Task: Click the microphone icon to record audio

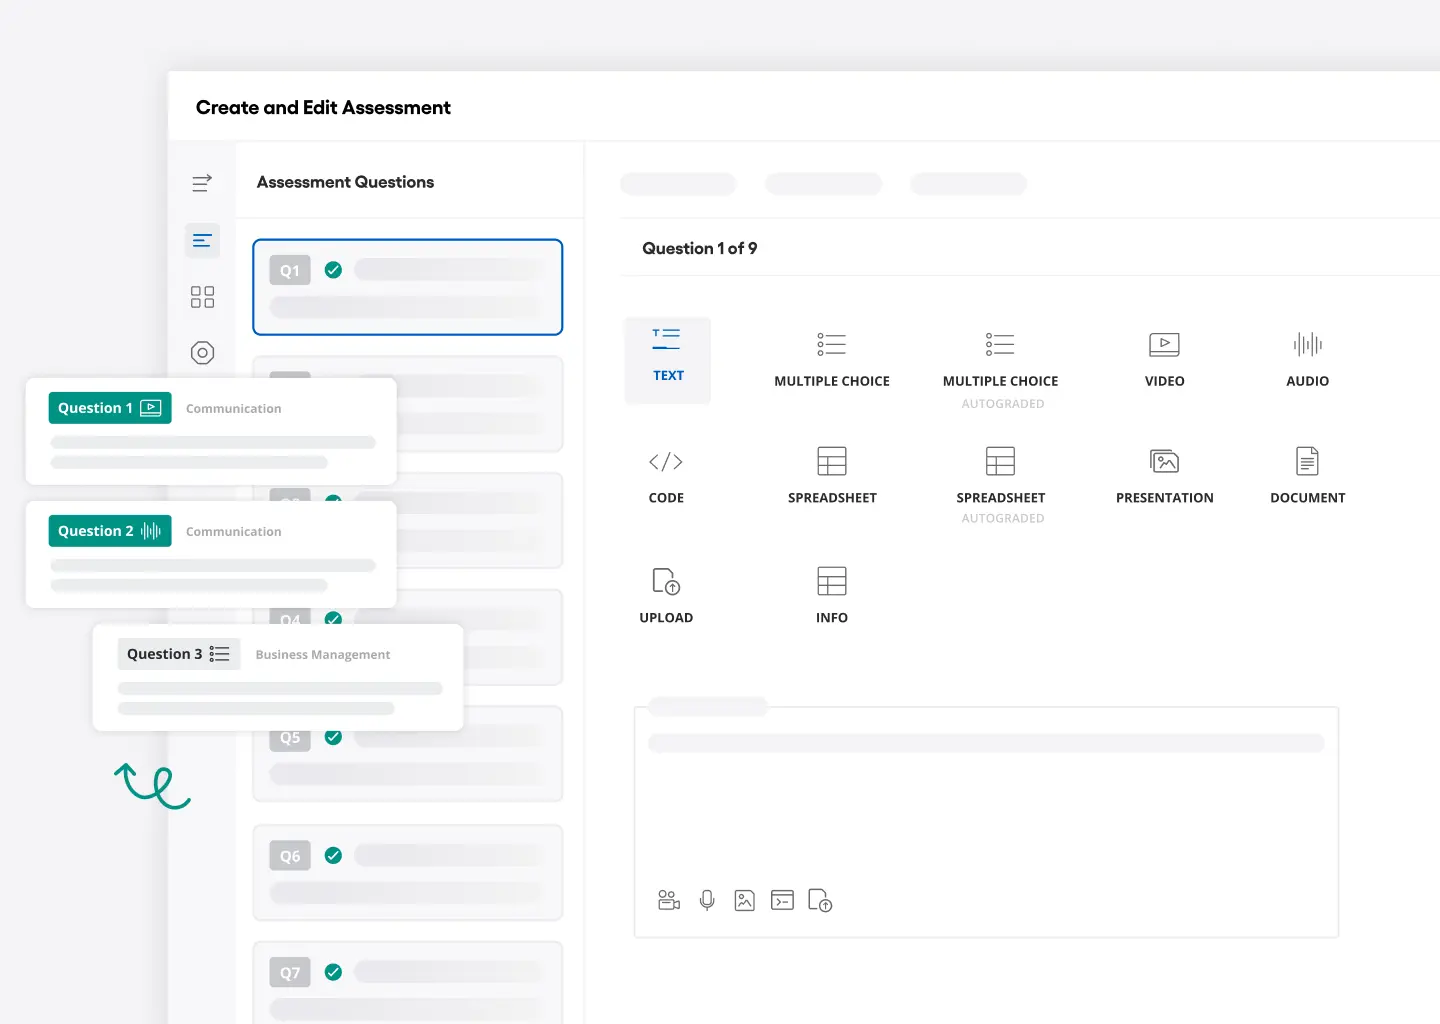Action: 707,900
